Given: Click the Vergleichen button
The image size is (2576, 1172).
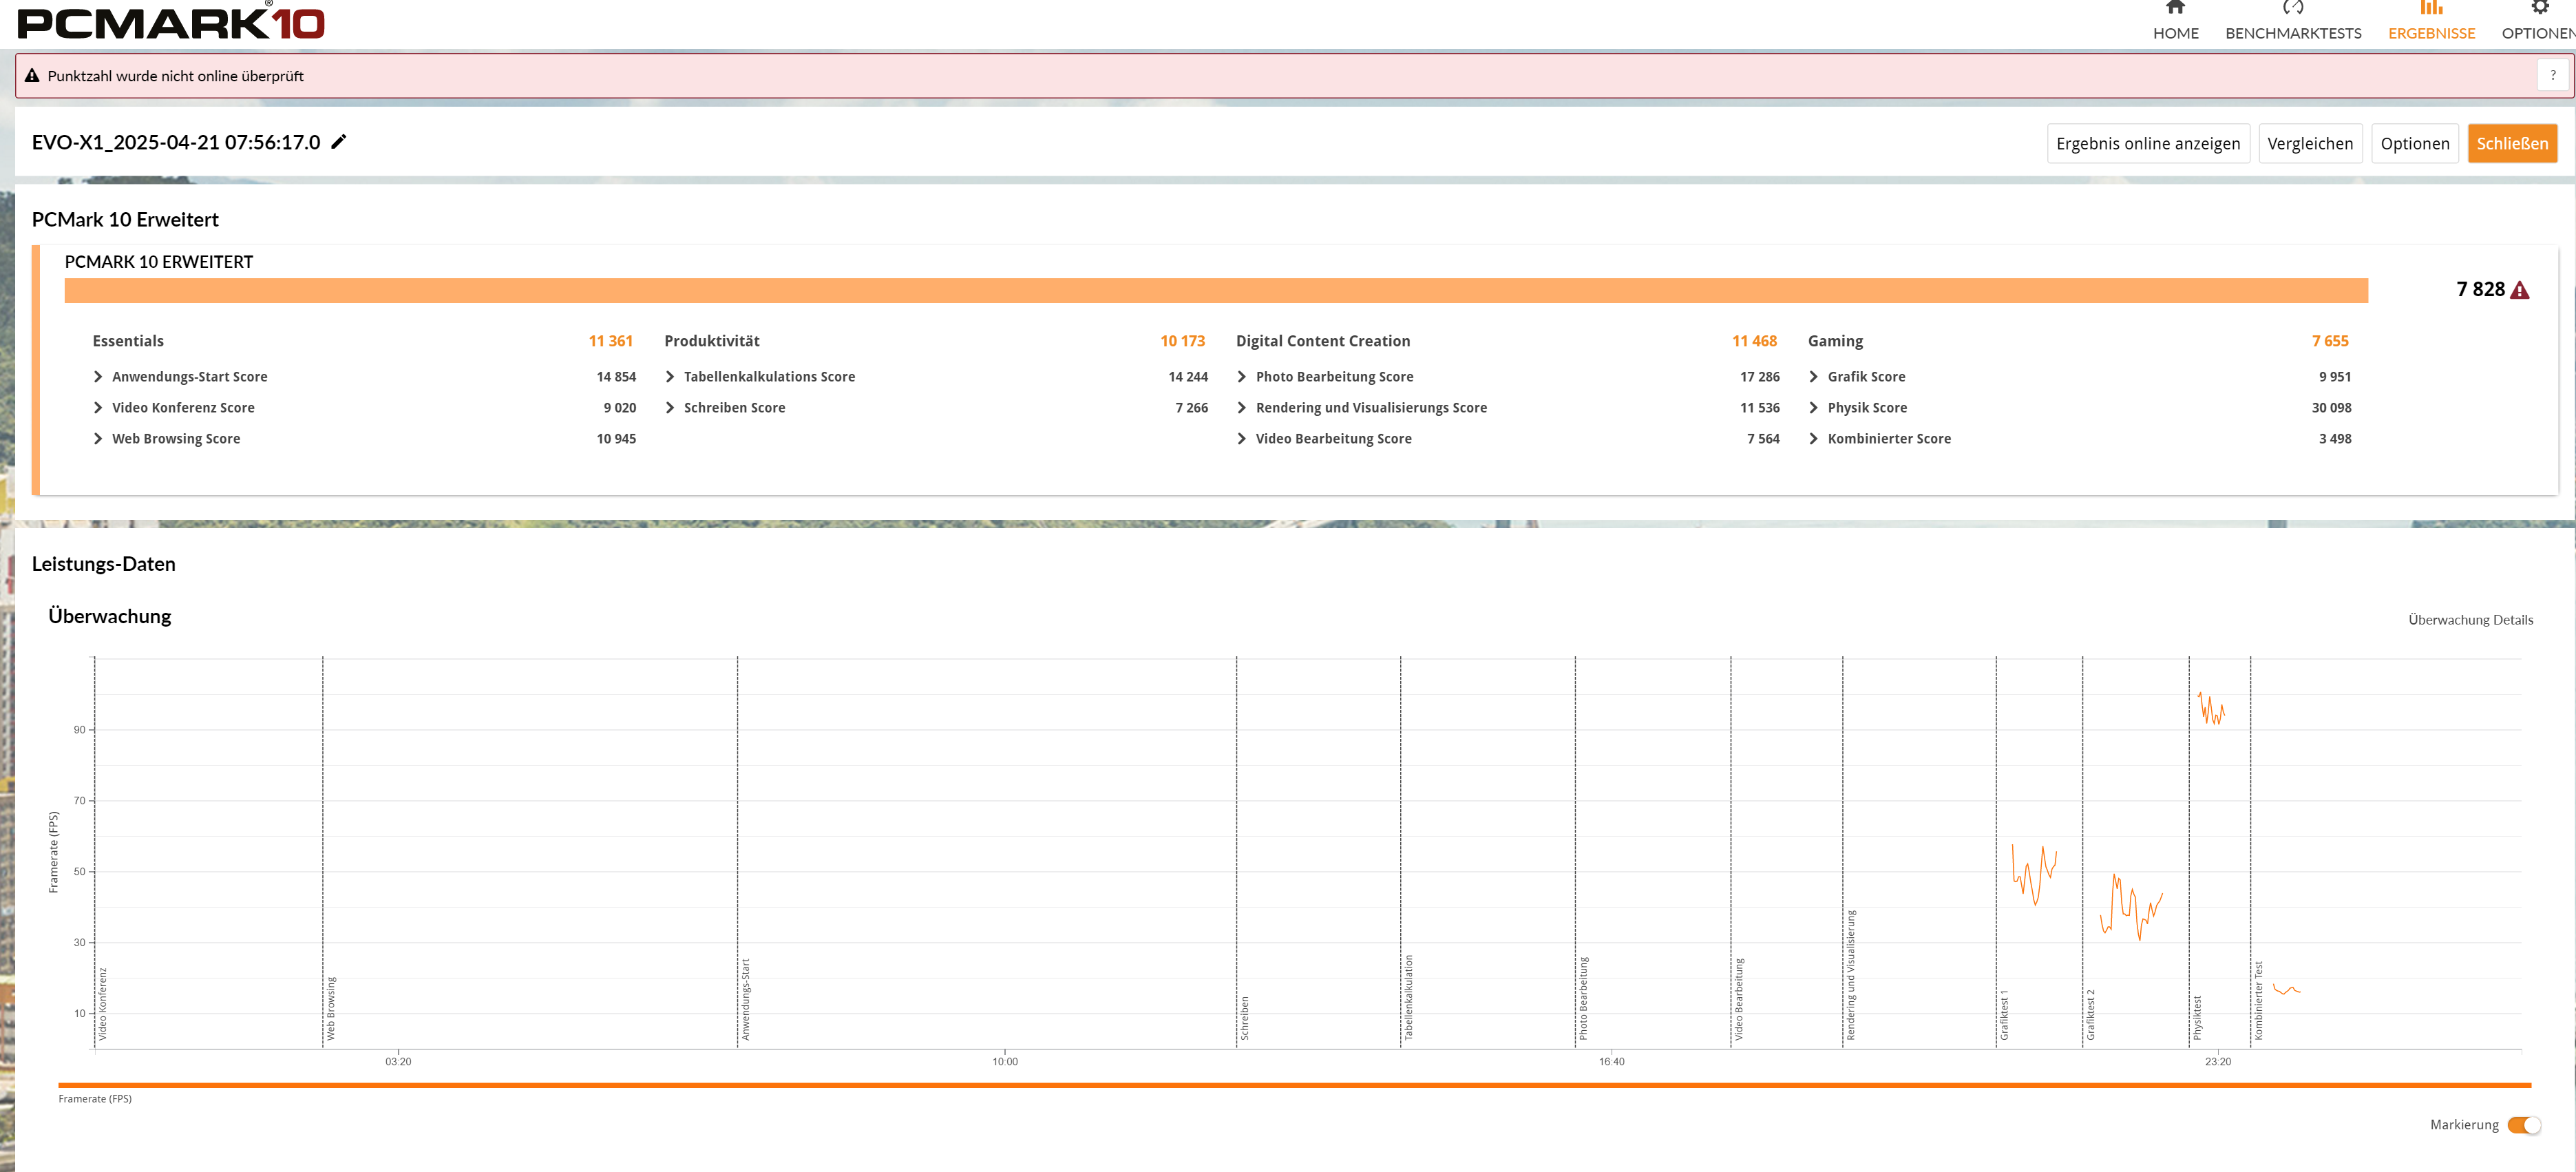Looking at the screenshot, I should (x=2310, y=143).
